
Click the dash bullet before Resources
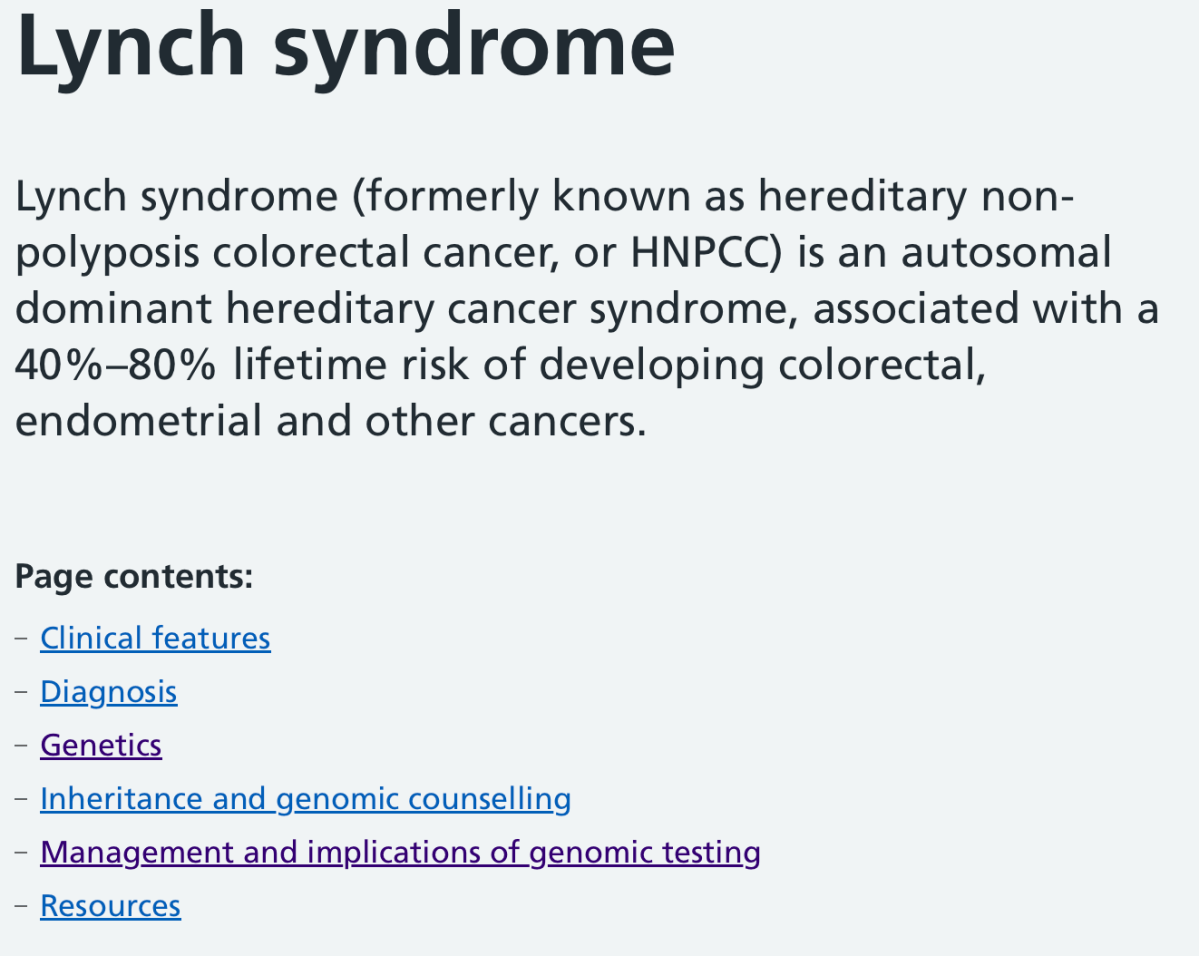pyautogui.click(x=22, y=906)
